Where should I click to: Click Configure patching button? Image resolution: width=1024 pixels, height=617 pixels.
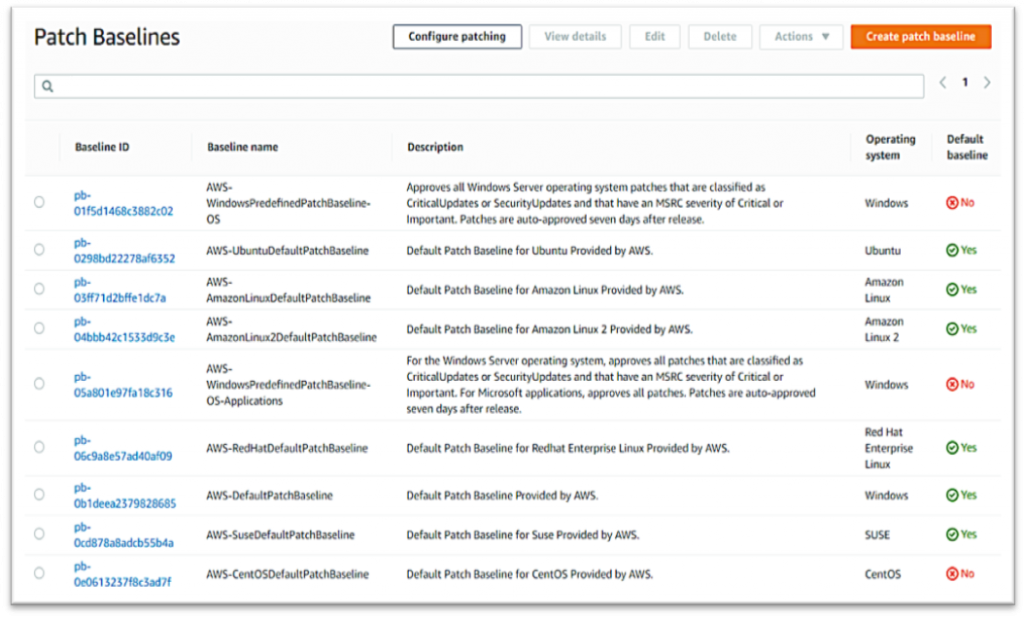(x=456, y=37)
